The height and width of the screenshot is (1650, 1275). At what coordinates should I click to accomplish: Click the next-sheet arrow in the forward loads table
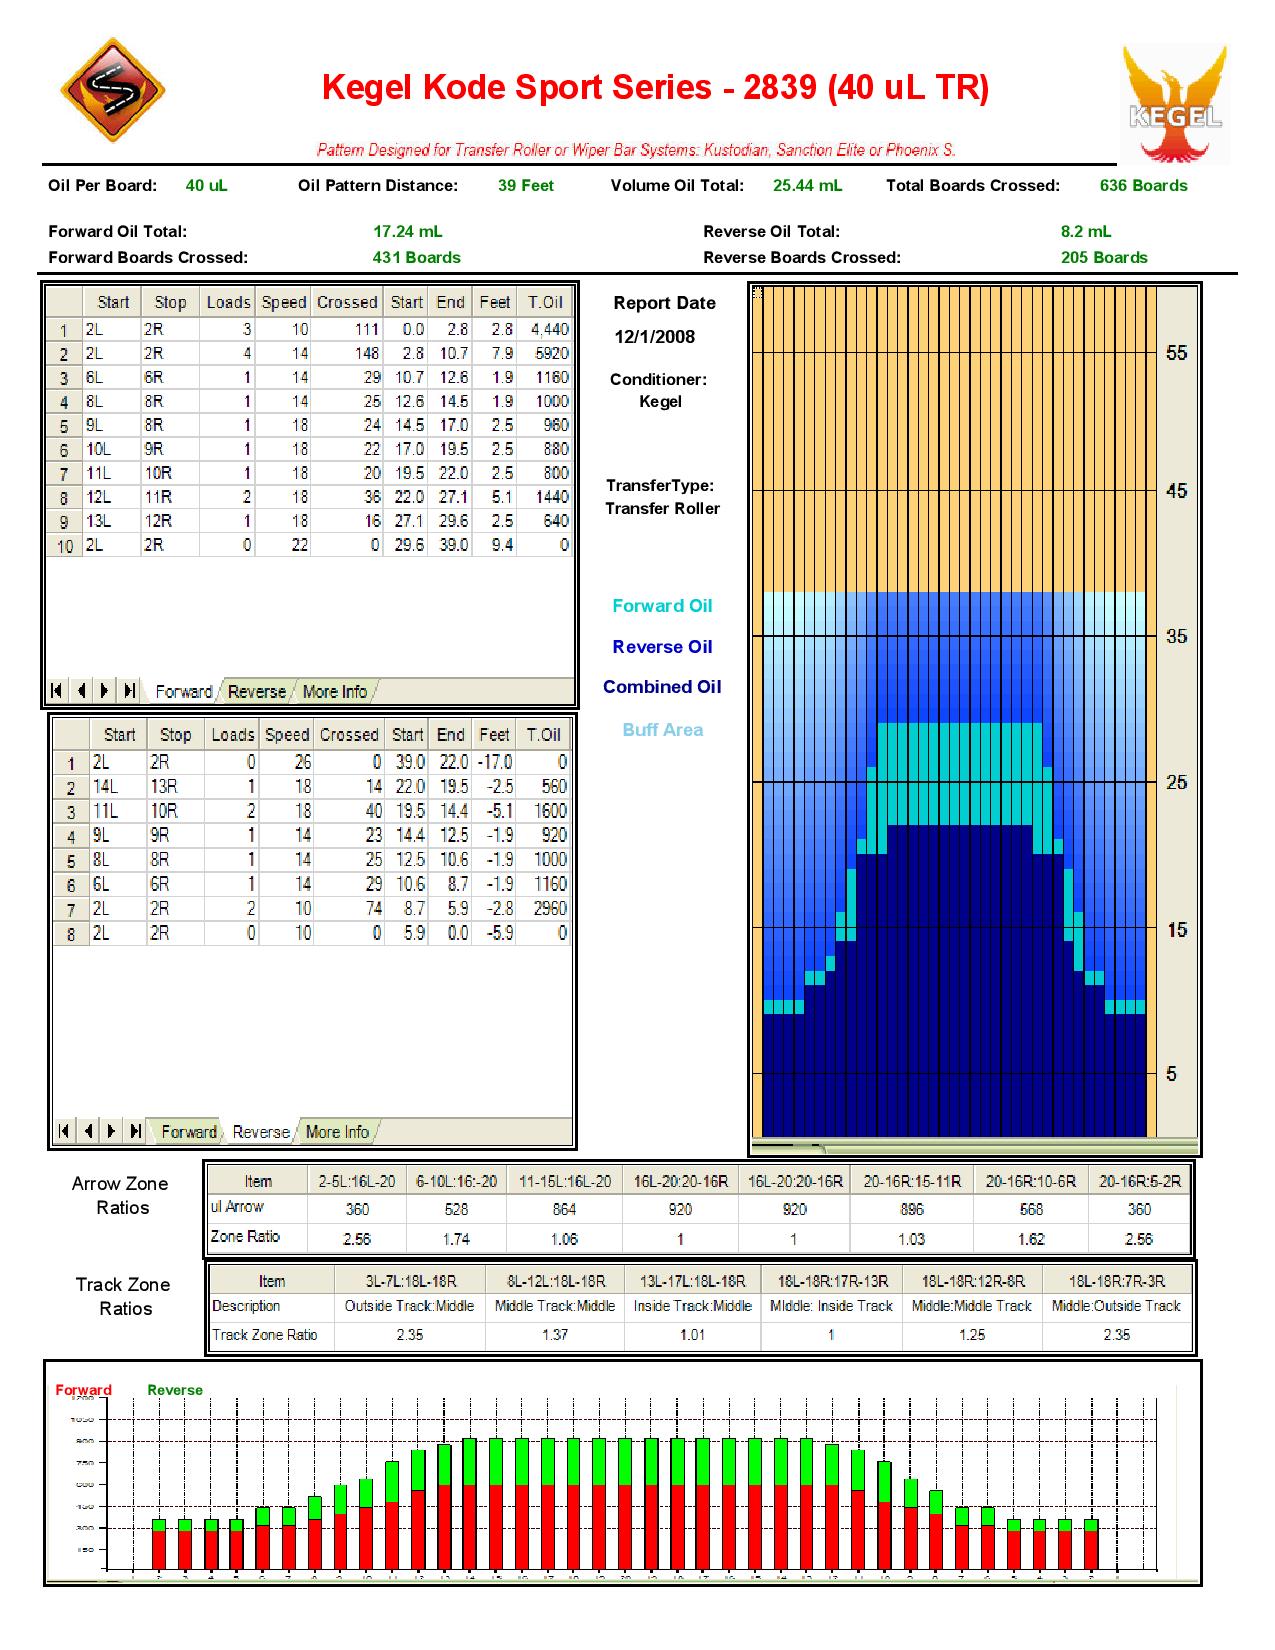[x=105, y=690]
